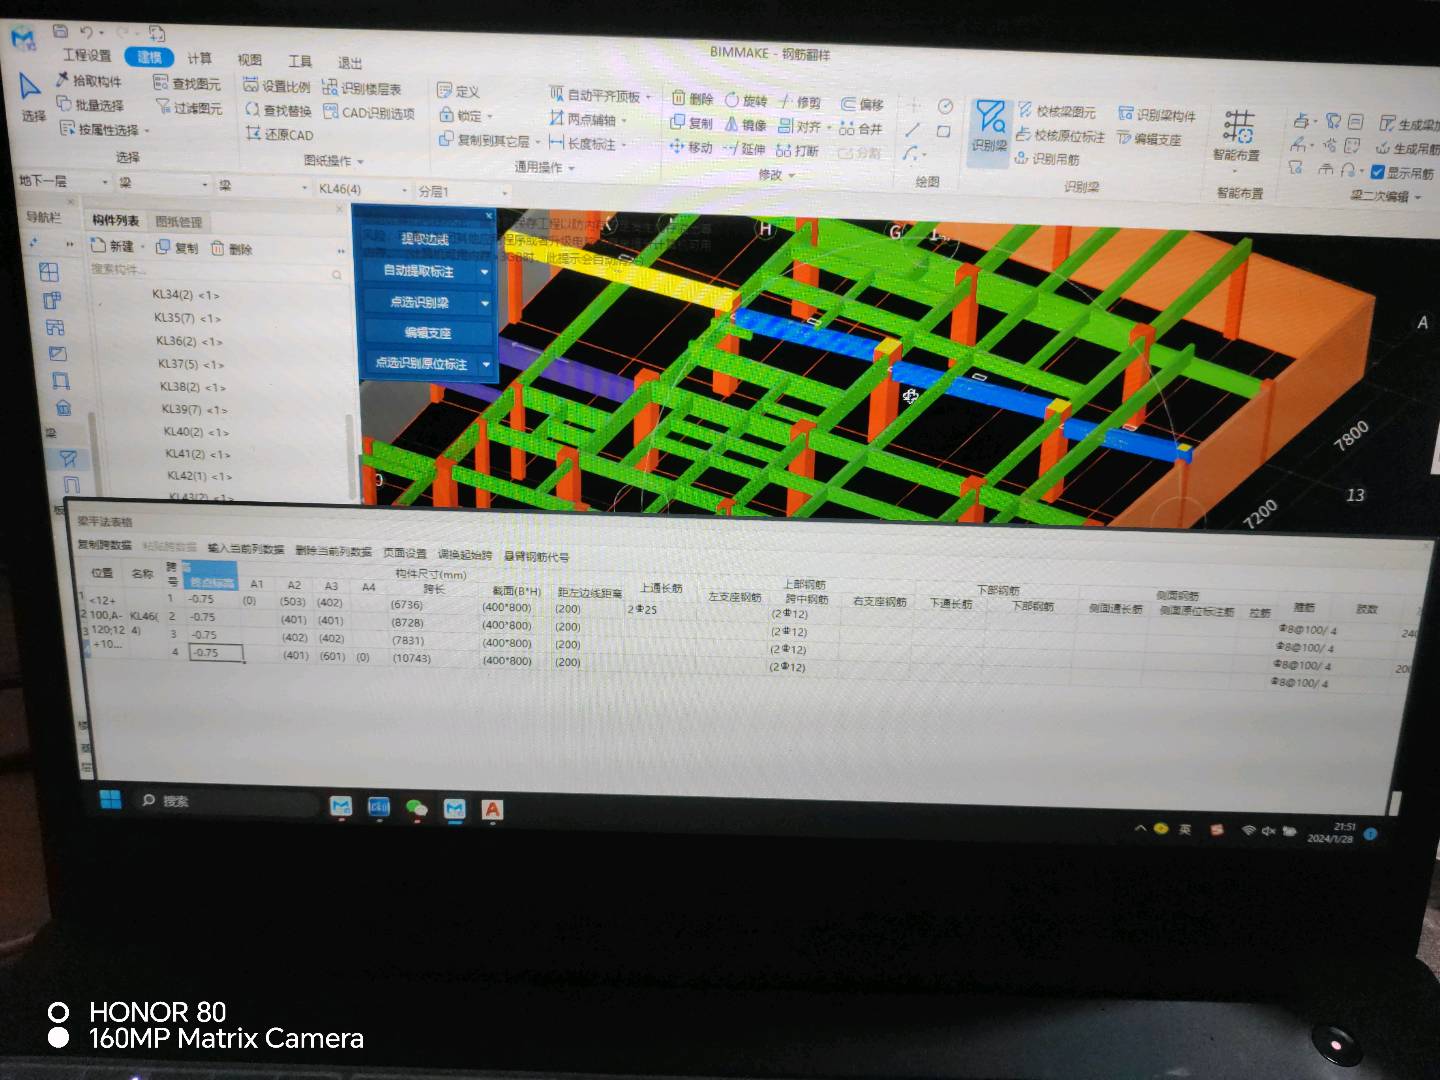Click the 查找替换 tool
The width and height of the screenshot is (1440, 1080).
(279, 110)
